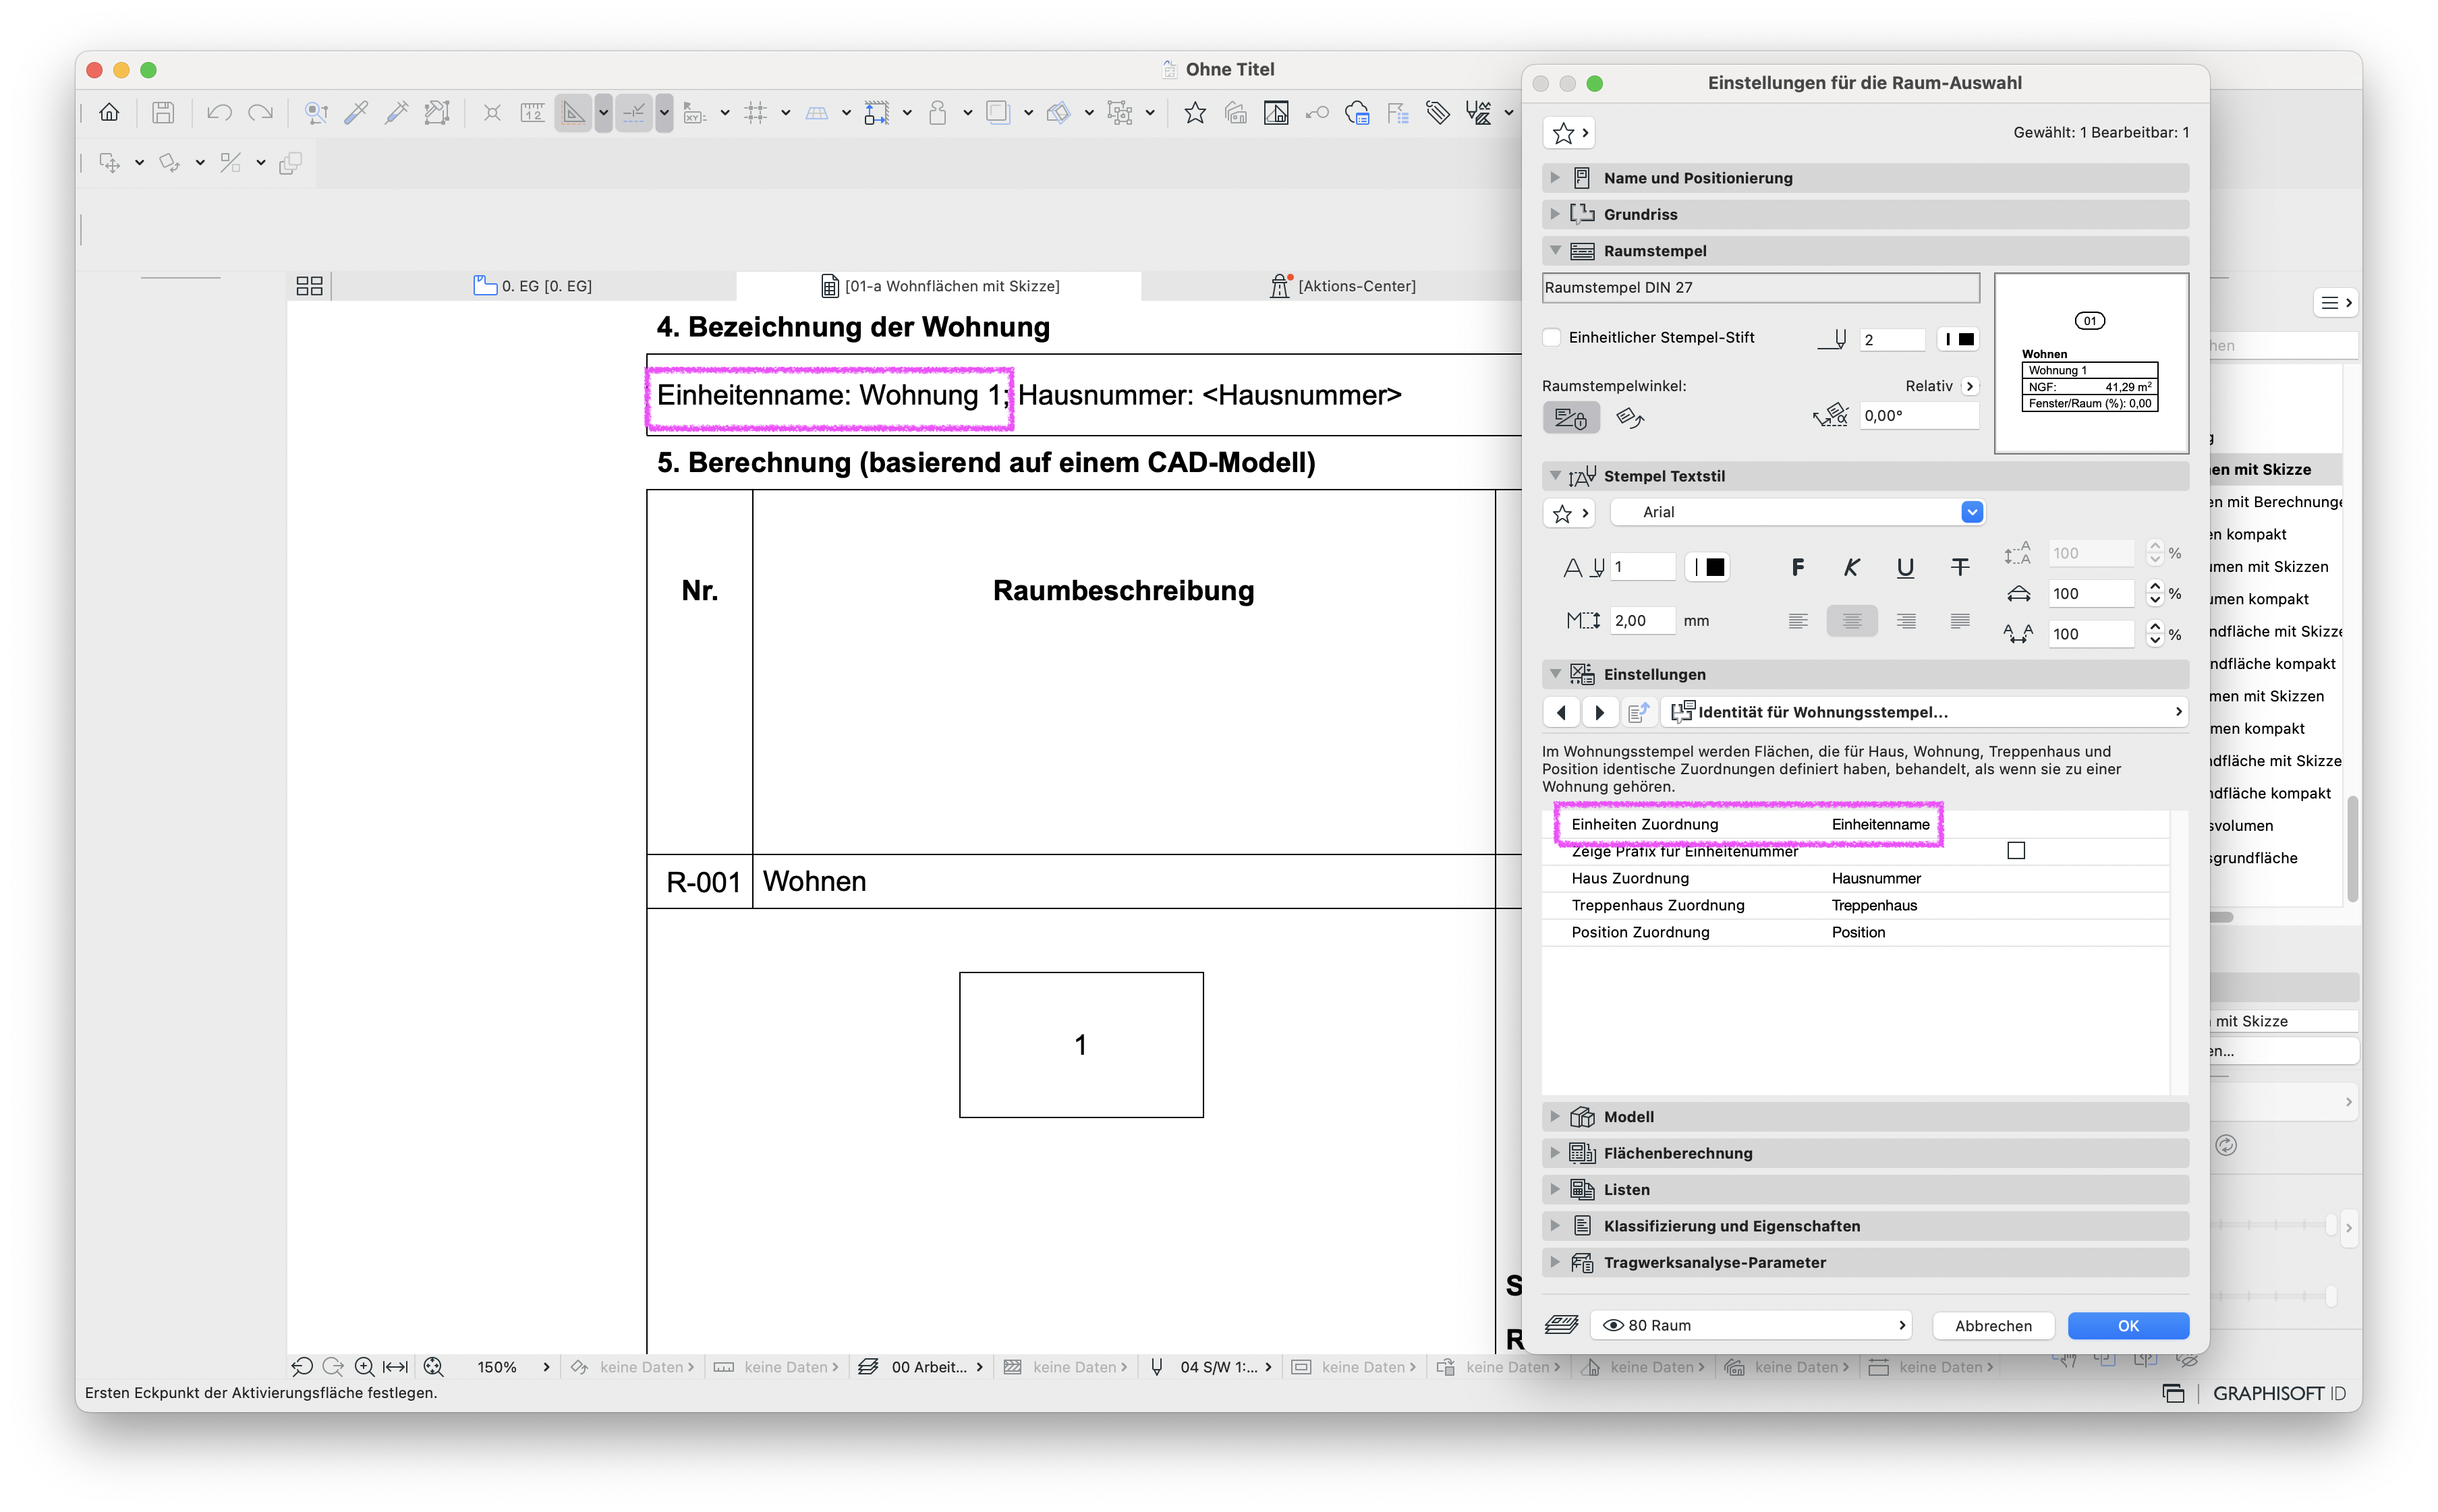Click the tags label icon in toolbar
This screenshot has height=1512, width=2438.
tap(1438, 113)
